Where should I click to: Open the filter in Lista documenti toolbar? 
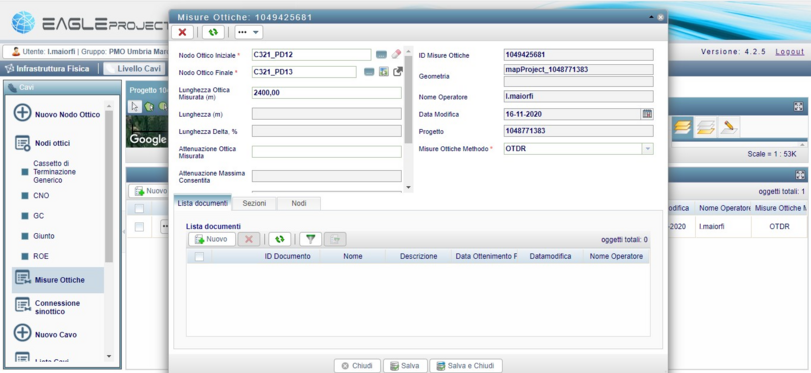[x=310, y=239]
